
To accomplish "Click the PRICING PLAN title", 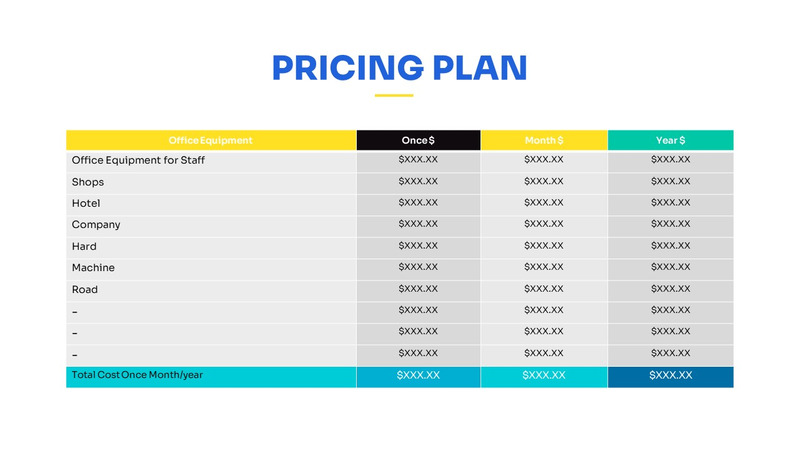I will (399, 68).
